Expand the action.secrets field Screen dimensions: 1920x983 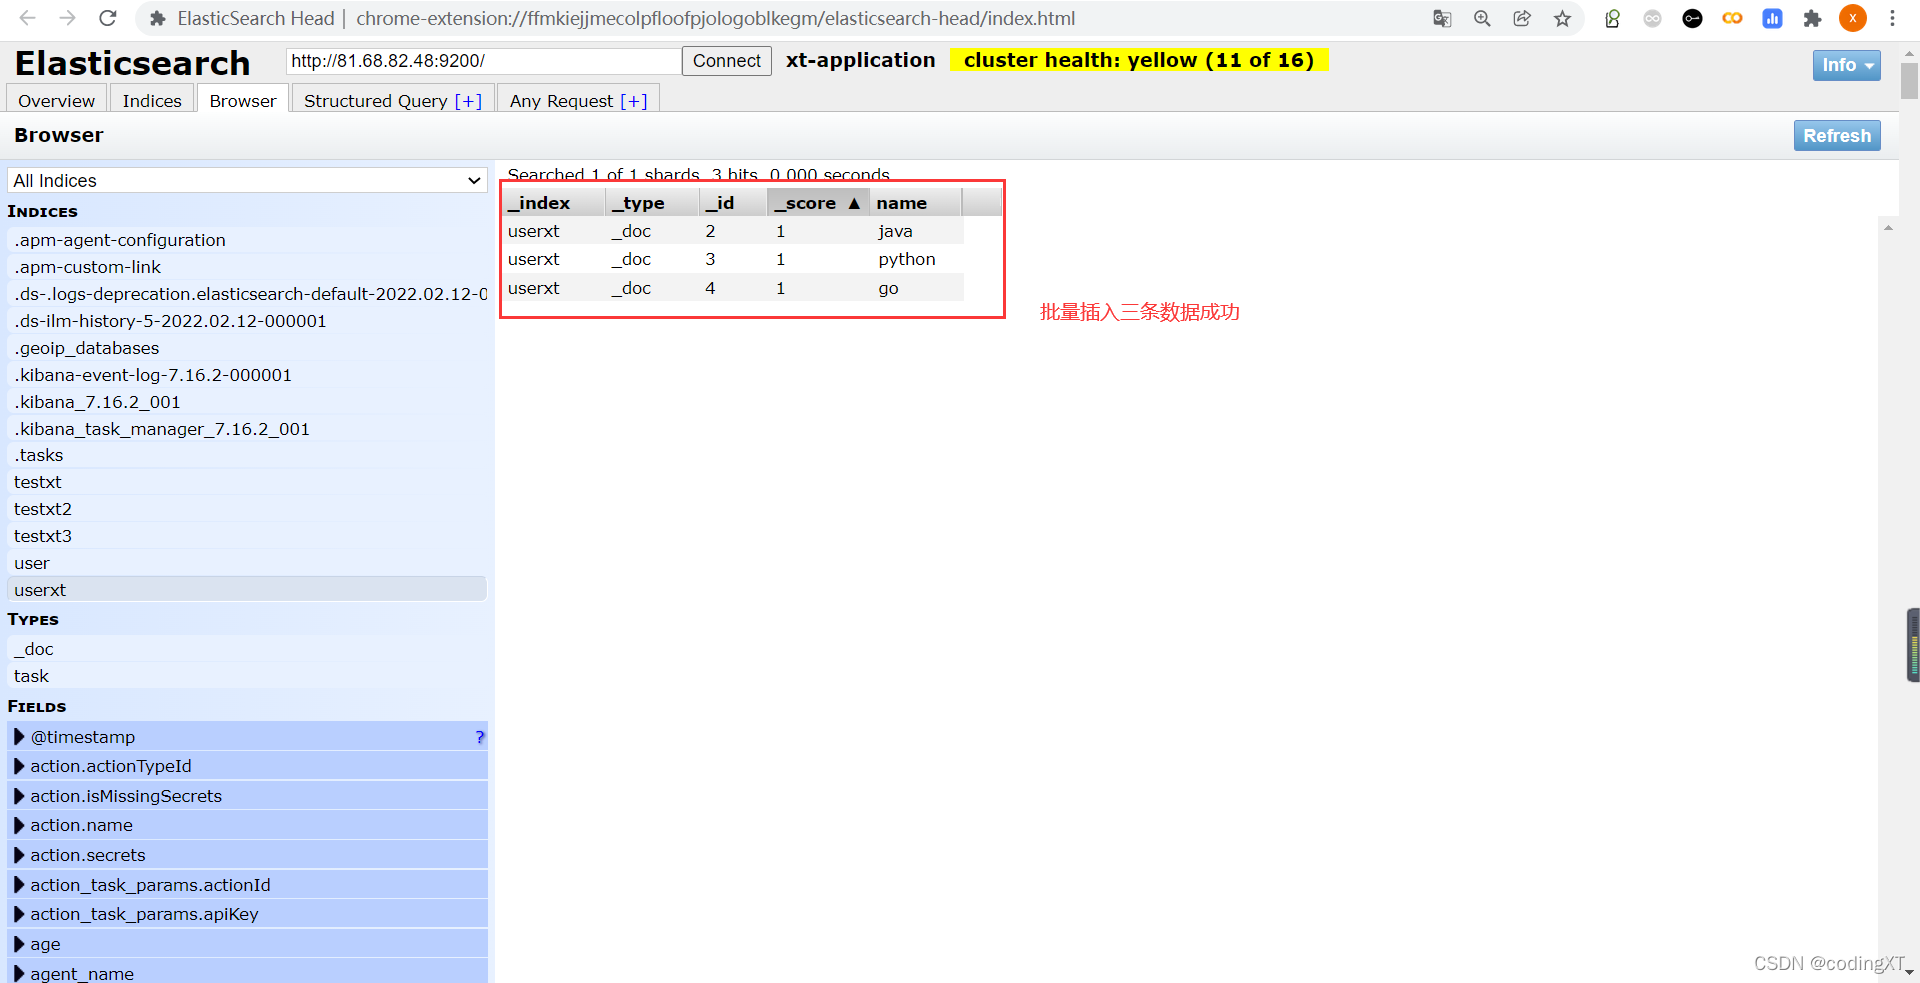point(19,855)
